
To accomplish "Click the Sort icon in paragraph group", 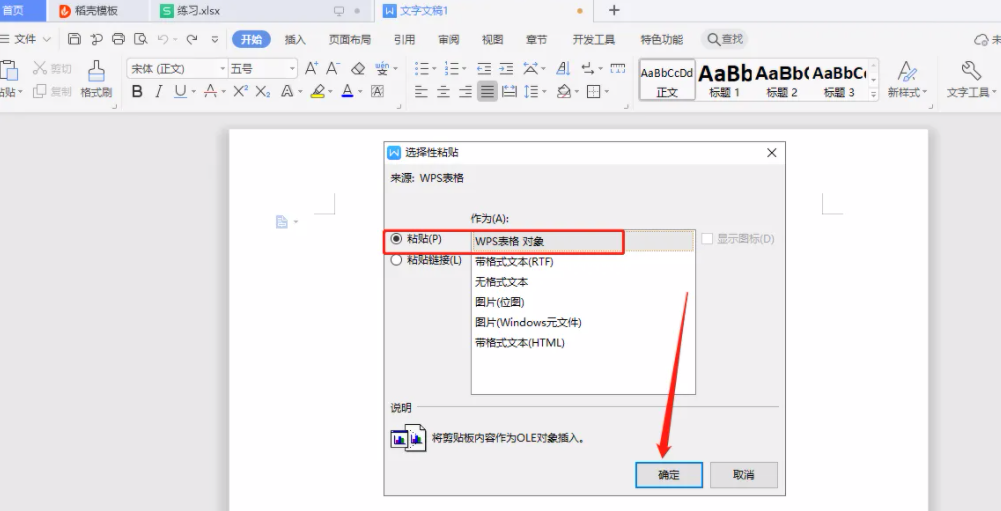I will 562,68.
